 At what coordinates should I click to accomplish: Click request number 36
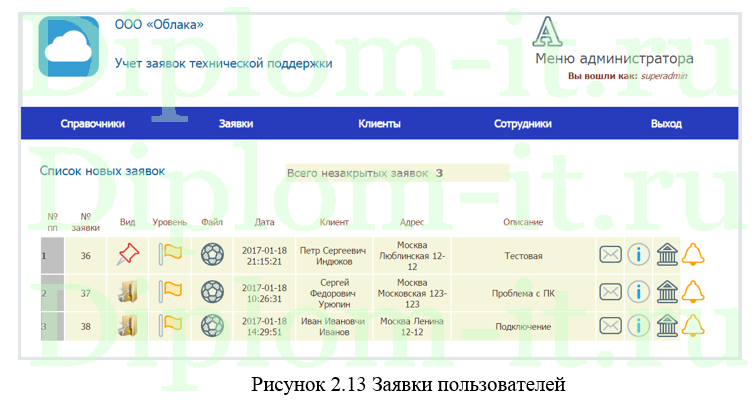point(85,256)
